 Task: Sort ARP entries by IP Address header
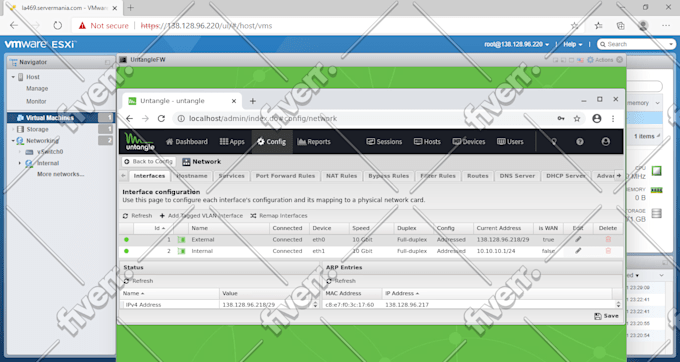pos(497,294)
